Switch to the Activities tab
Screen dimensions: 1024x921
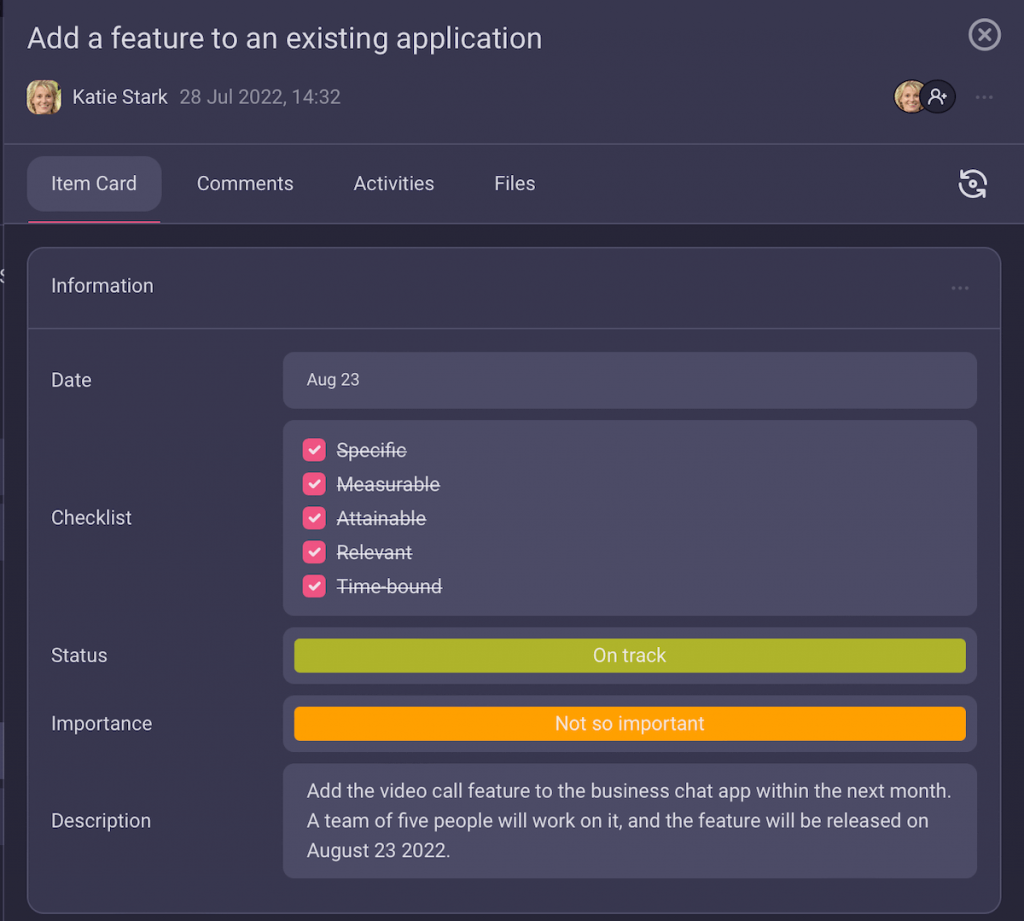[x=394, y=184]
